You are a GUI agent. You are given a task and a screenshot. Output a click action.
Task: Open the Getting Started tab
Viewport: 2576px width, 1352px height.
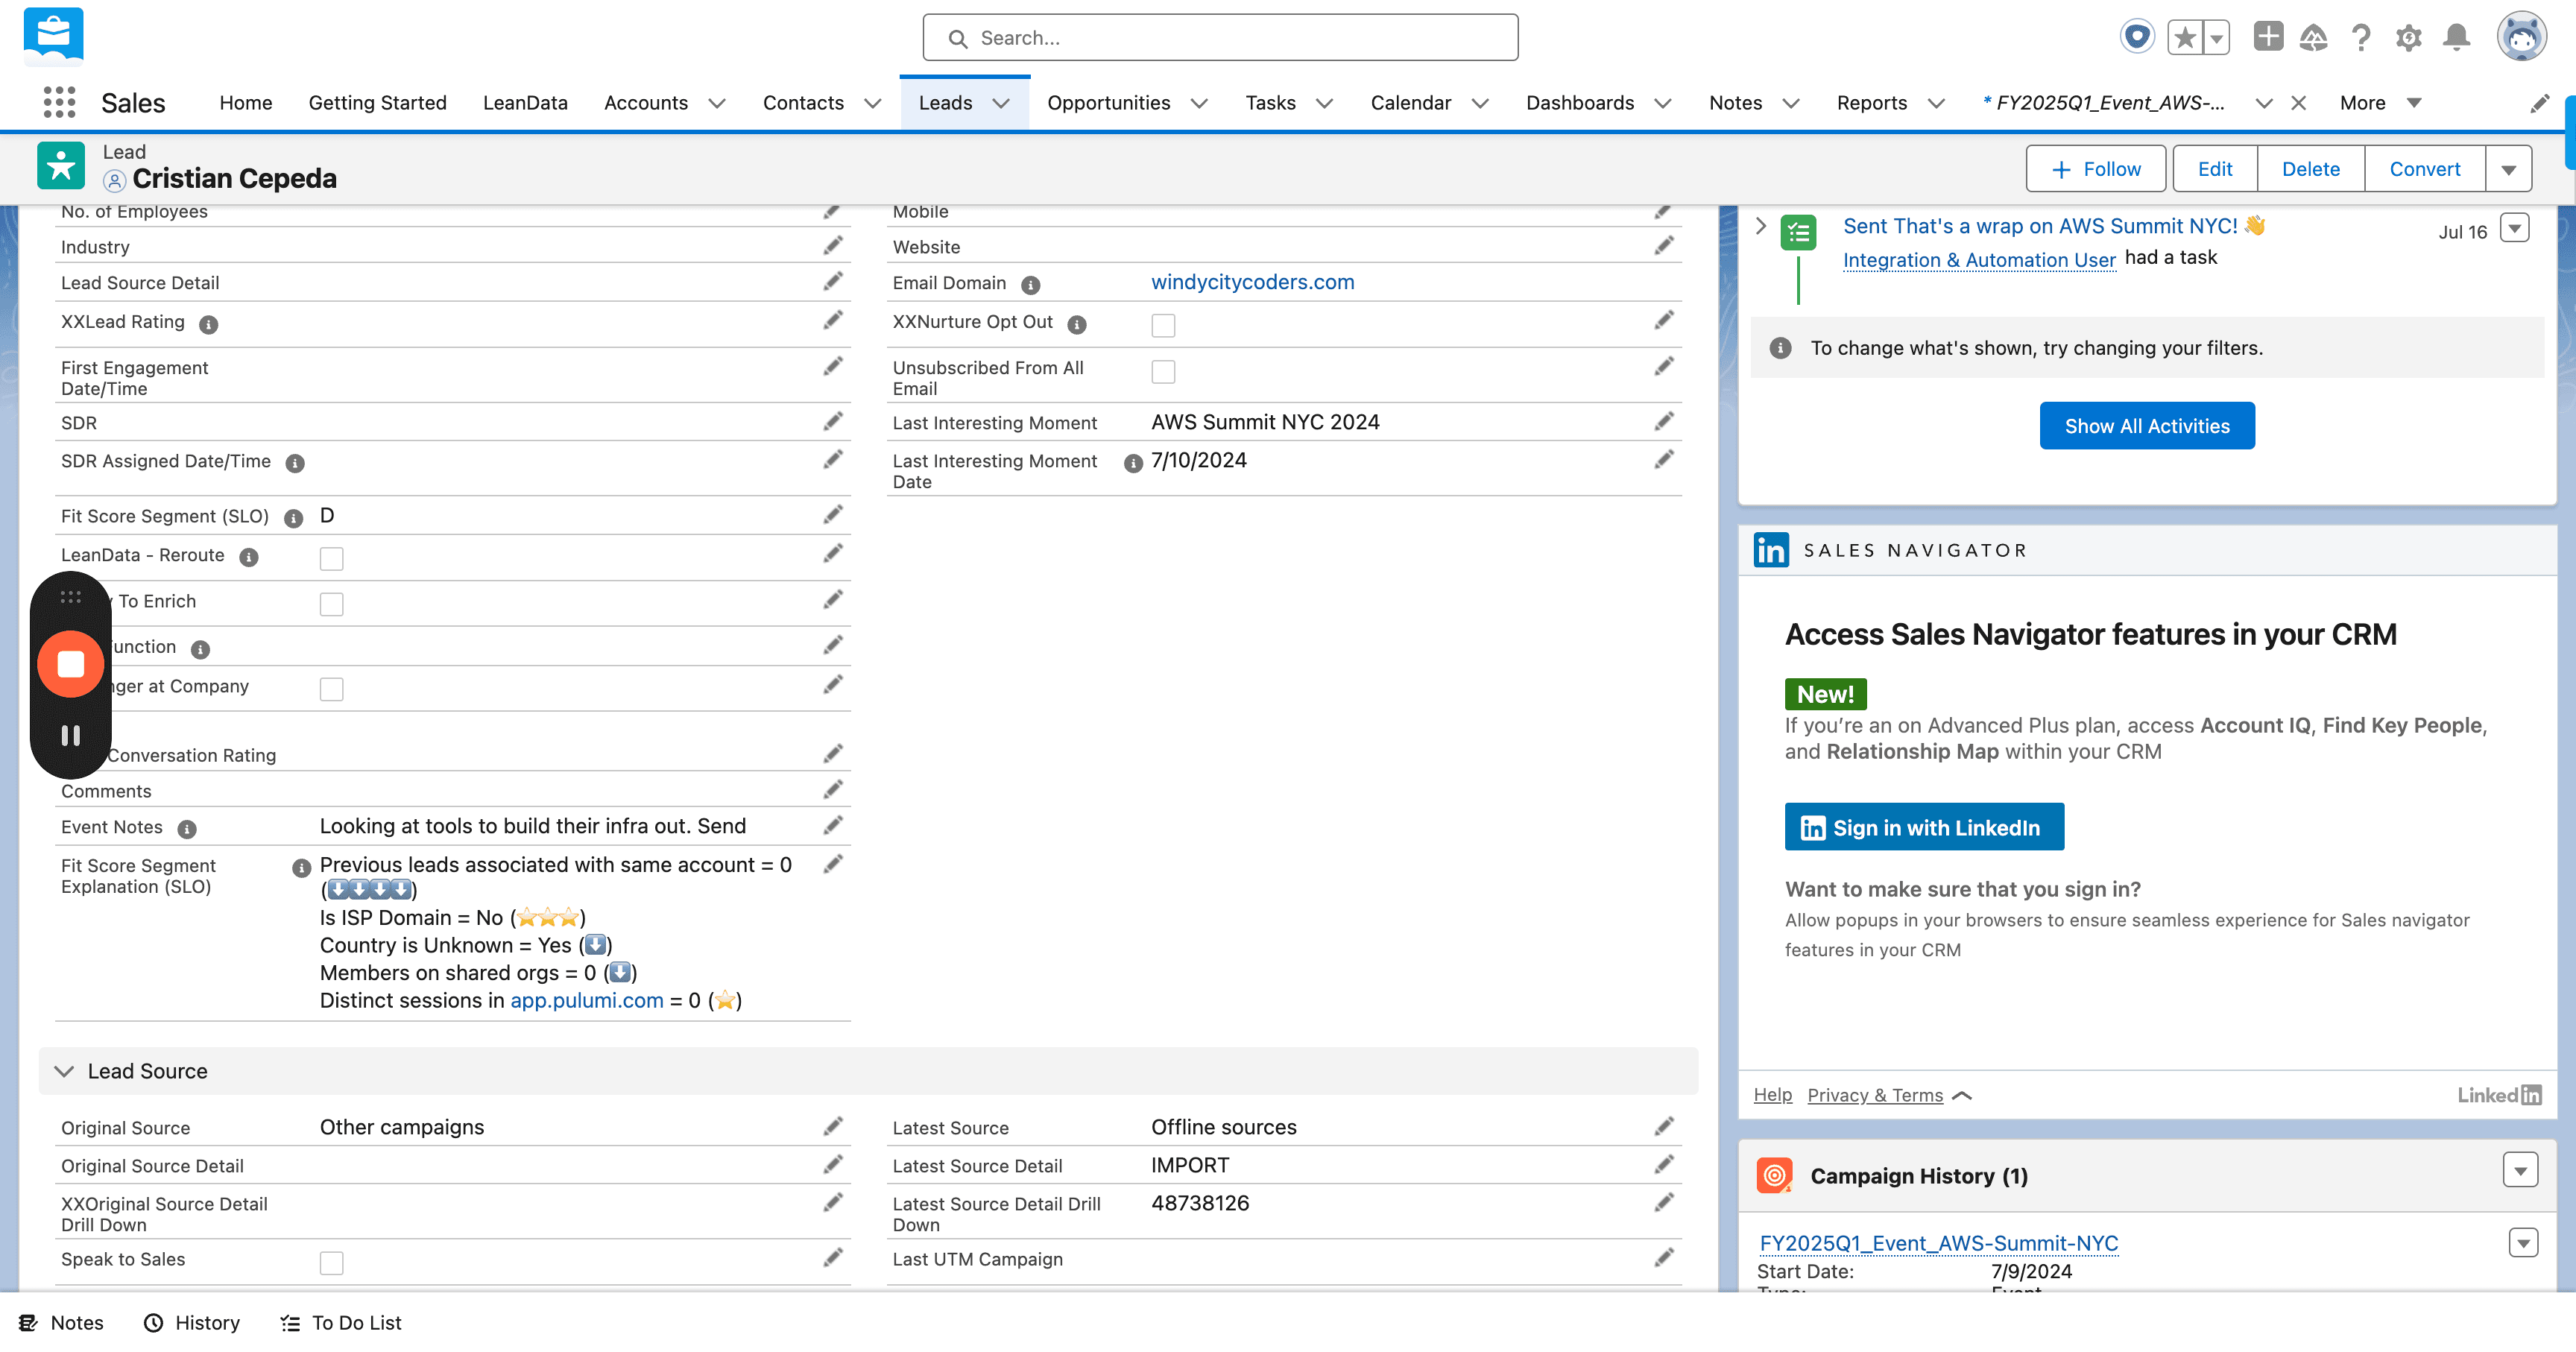[378, 103]
